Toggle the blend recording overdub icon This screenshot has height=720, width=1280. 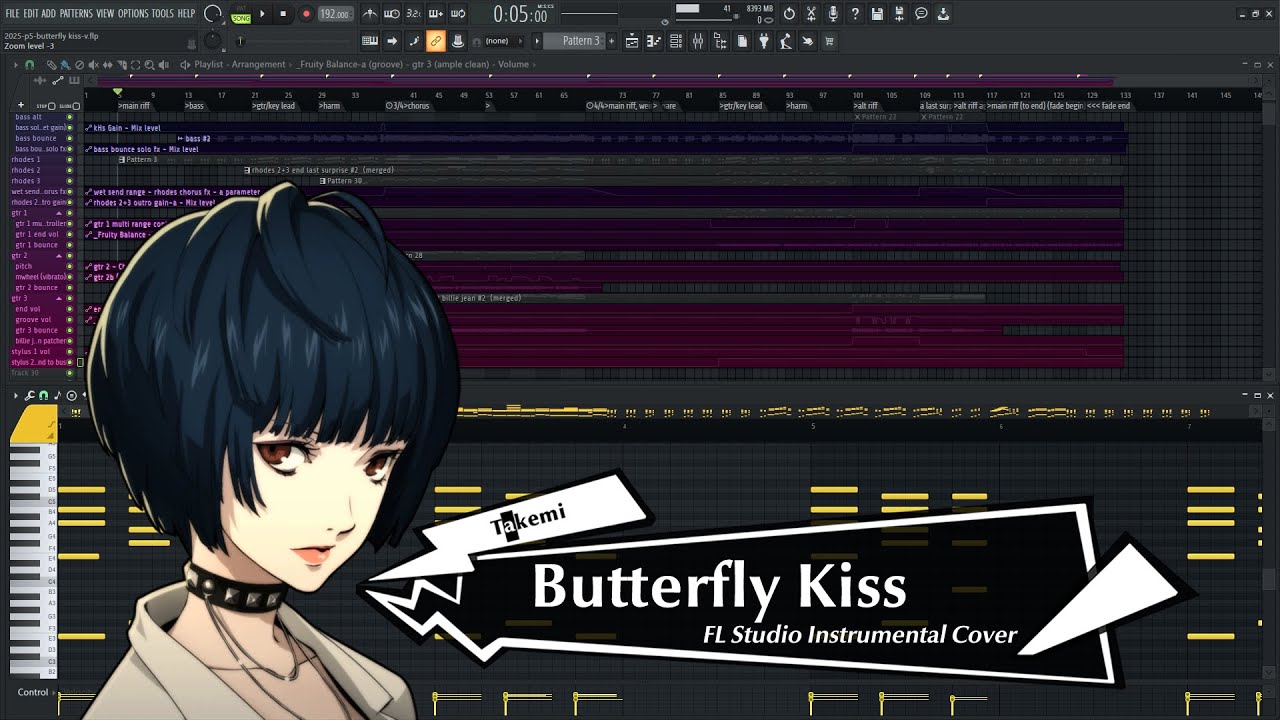(x=436, y=14)
